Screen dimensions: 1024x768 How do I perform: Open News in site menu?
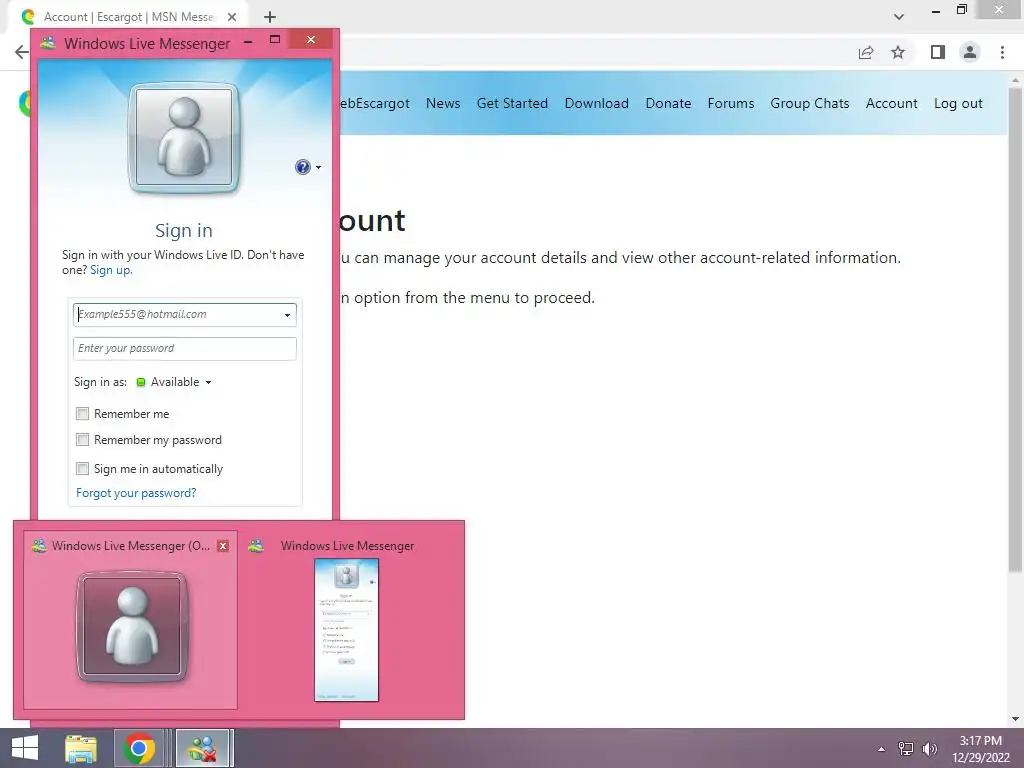[443, 103]
